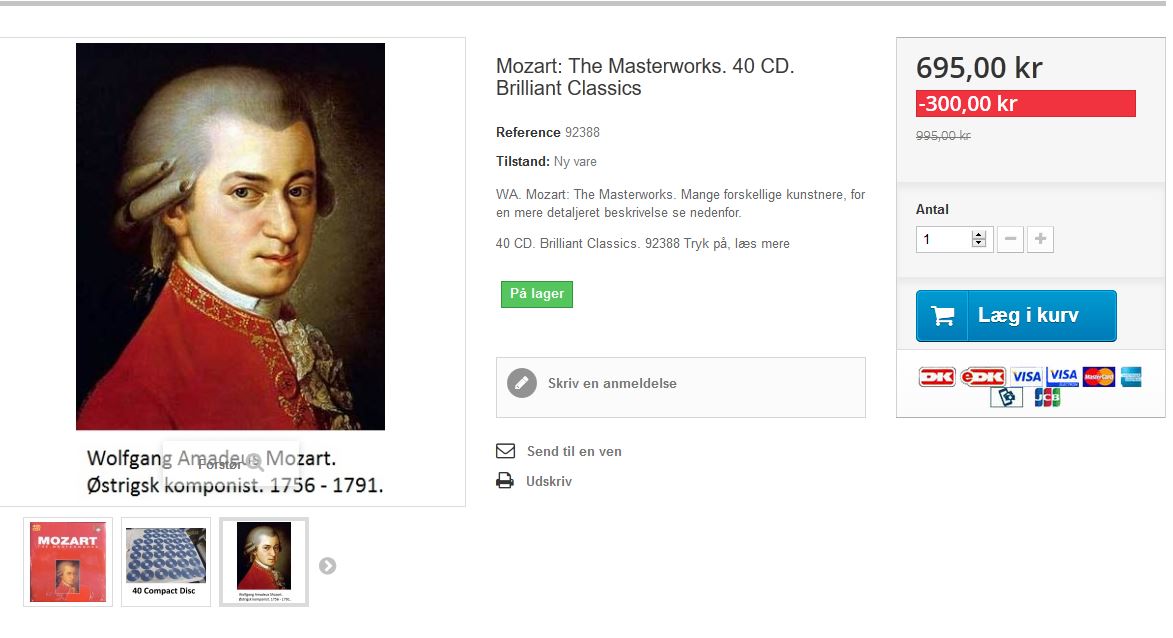
Task: Click the next thumbnails arrow
Action: click(x=328, y=566)
